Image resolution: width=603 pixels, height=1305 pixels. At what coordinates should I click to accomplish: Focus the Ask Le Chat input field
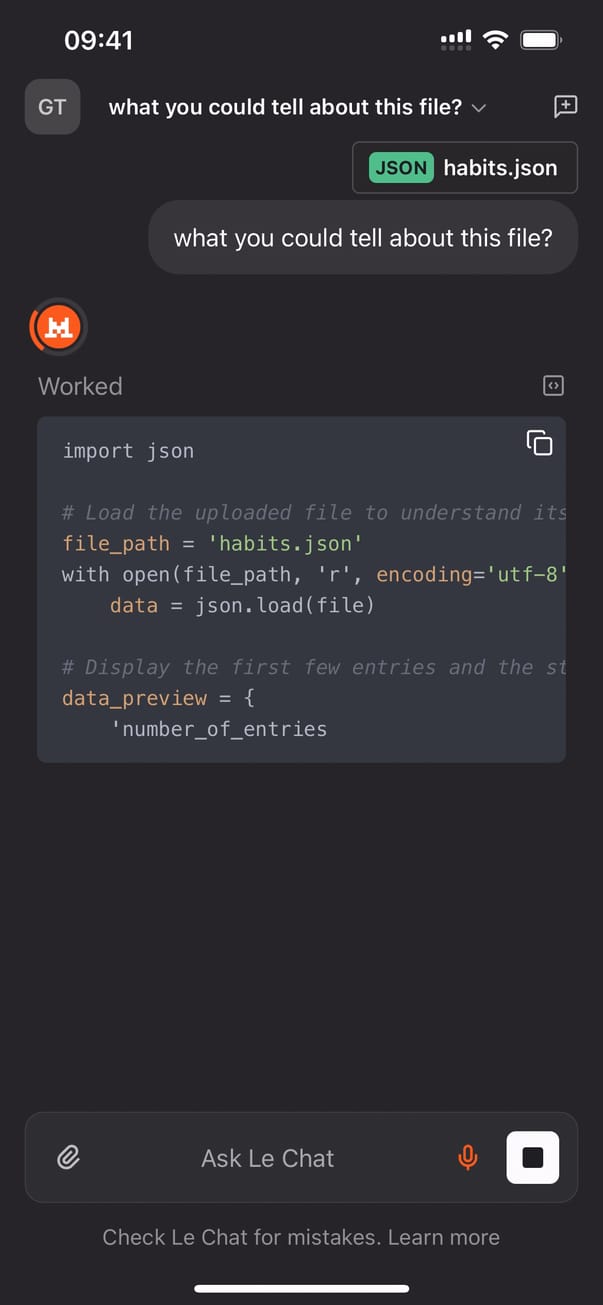tap(267, 1158)
